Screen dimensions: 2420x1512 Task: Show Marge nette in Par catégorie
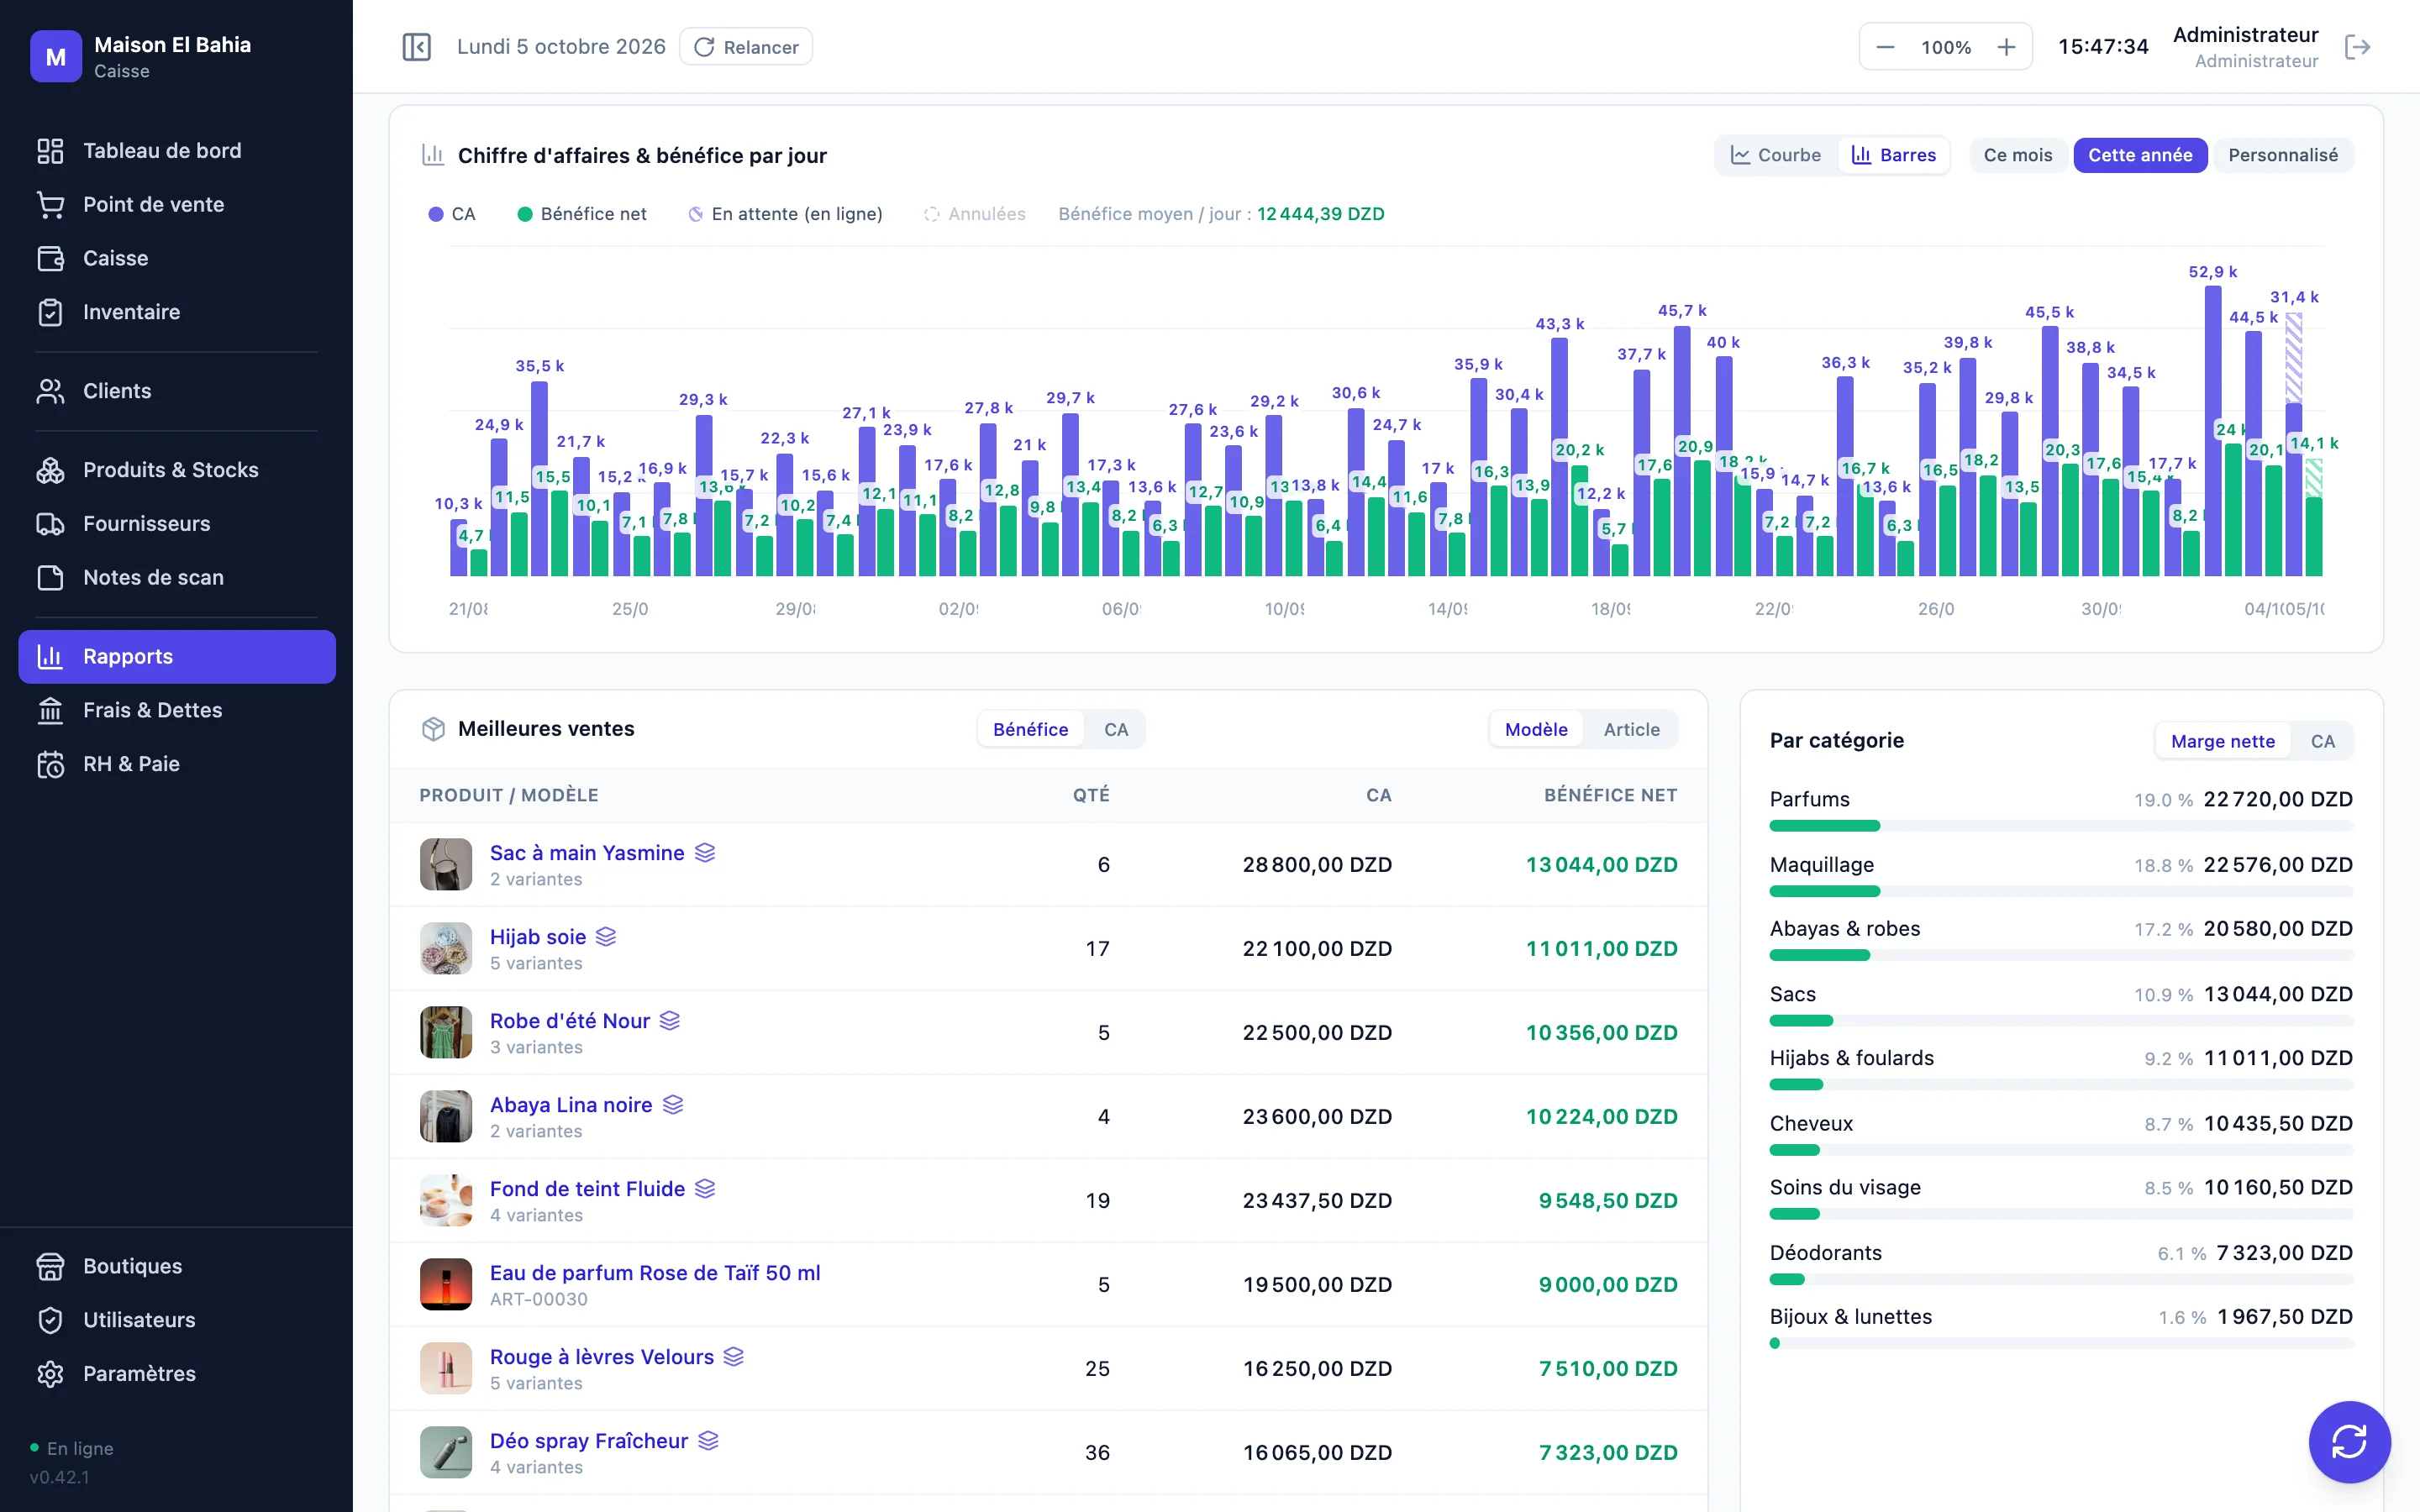click(x=2222, y=742)
